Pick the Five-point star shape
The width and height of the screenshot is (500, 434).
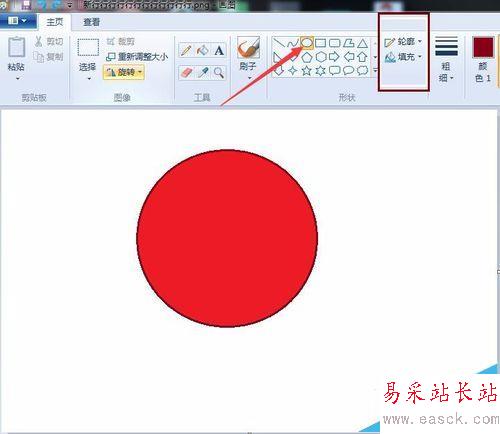pos(307,71)
